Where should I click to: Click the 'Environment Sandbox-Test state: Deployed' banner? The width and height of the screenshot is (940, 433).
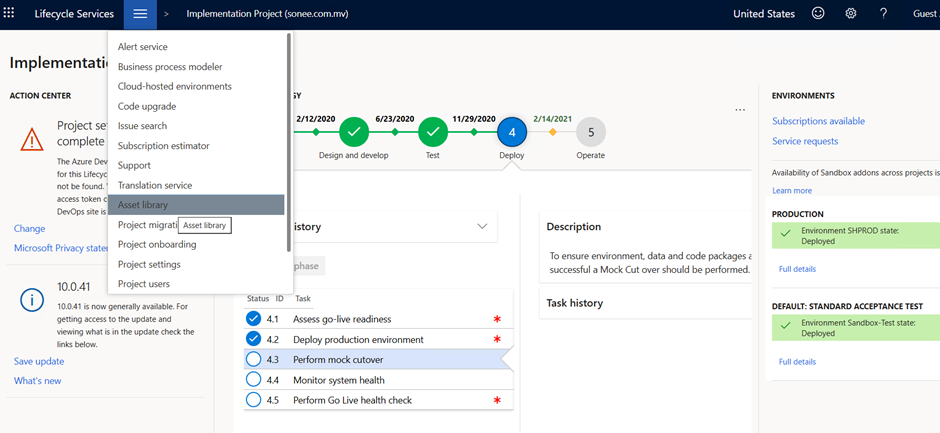point(856,328)
